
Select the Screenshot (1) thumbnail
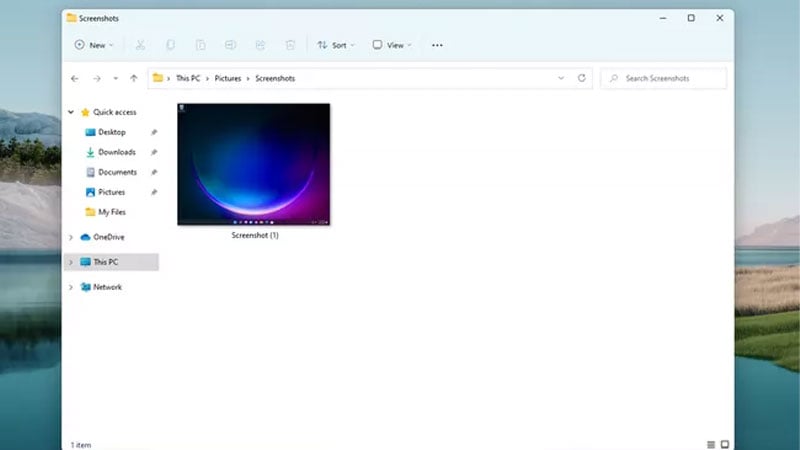click(x=254, y=164)
